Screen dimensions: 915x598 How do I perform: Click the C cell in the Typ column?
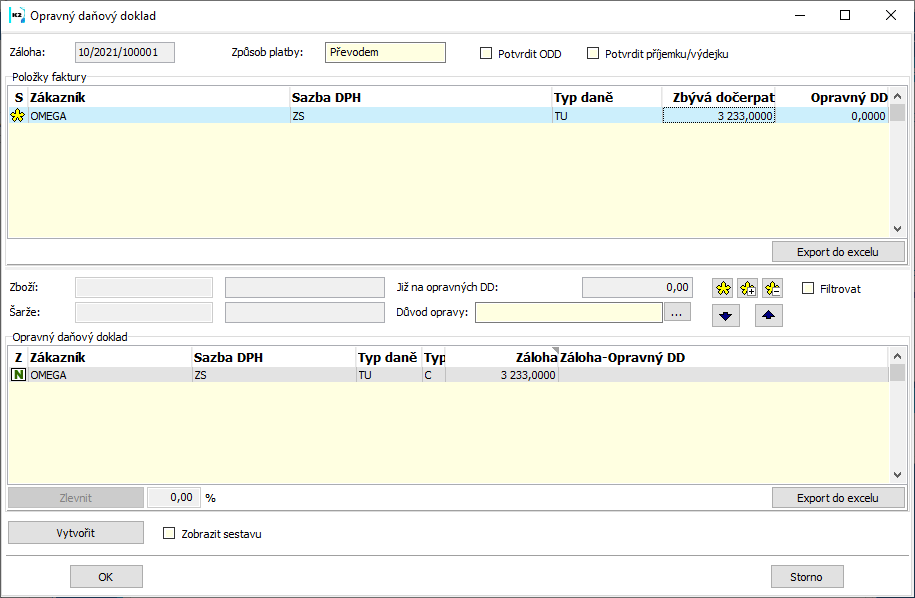coord(434,375)
